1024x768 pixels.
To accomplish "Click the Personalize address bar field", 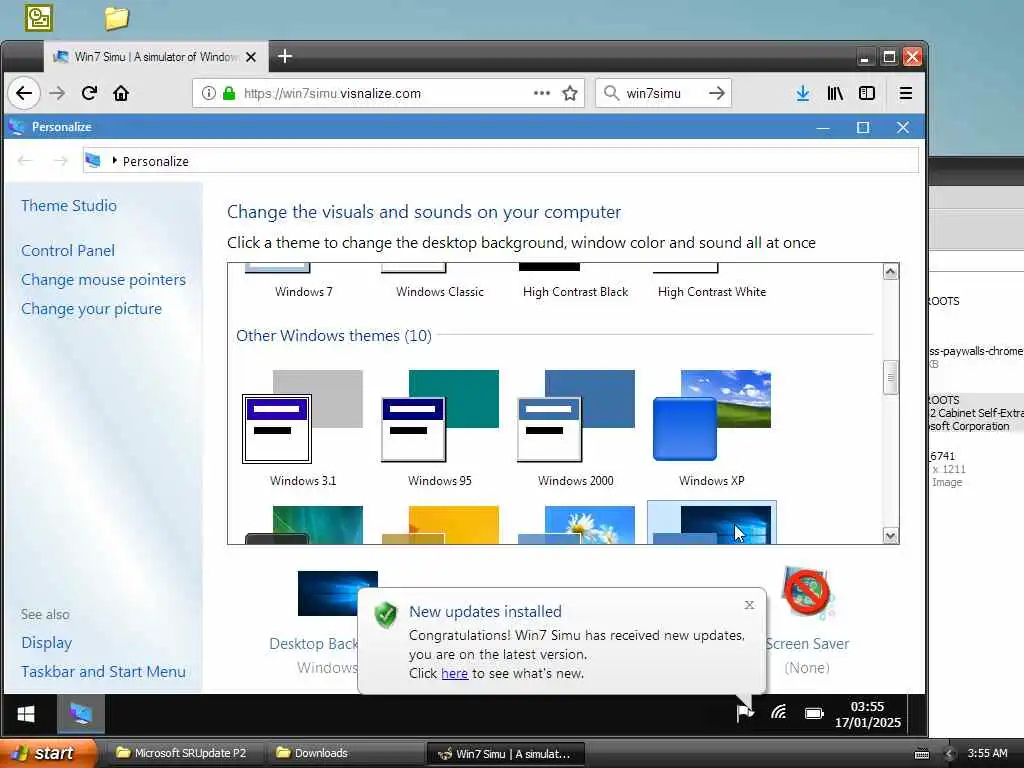I will click(500, 161).
